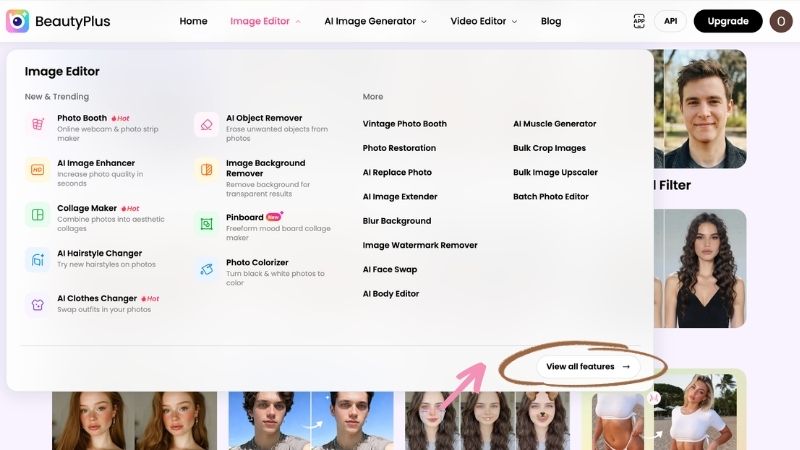Go to the Home page

193,21
